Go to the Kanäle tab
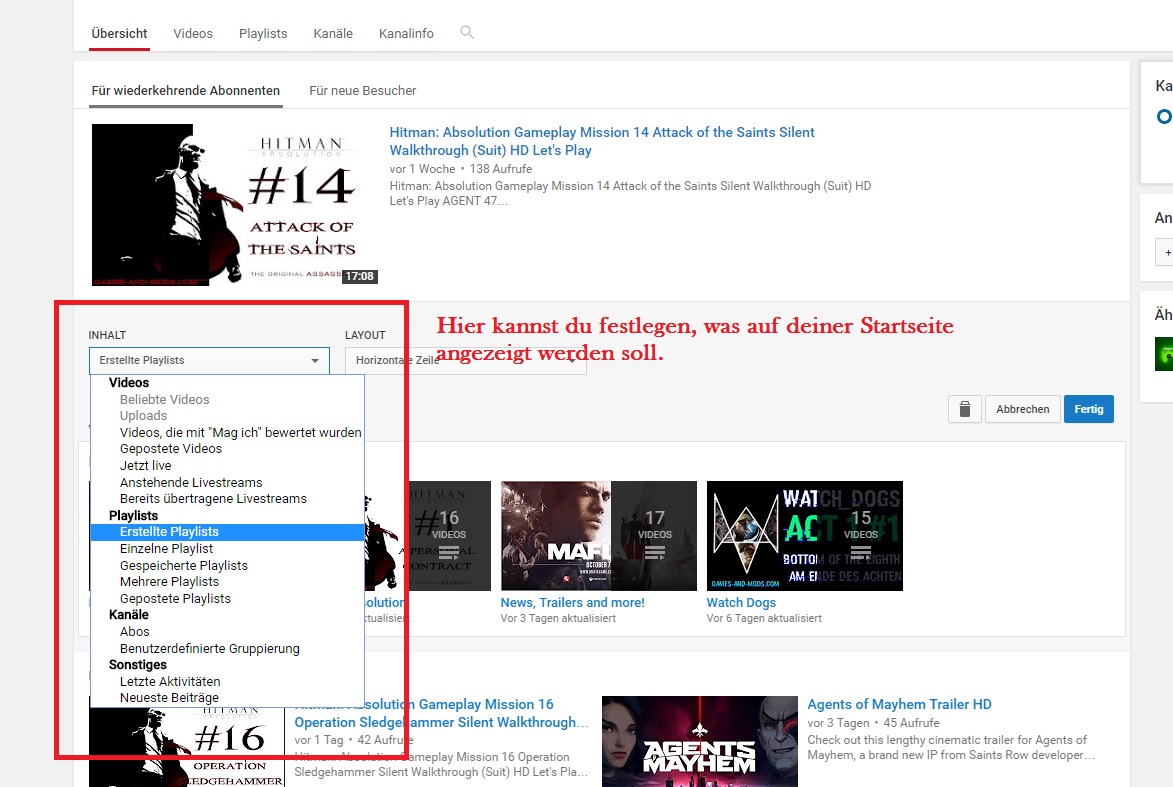 (x=333, y=33)
